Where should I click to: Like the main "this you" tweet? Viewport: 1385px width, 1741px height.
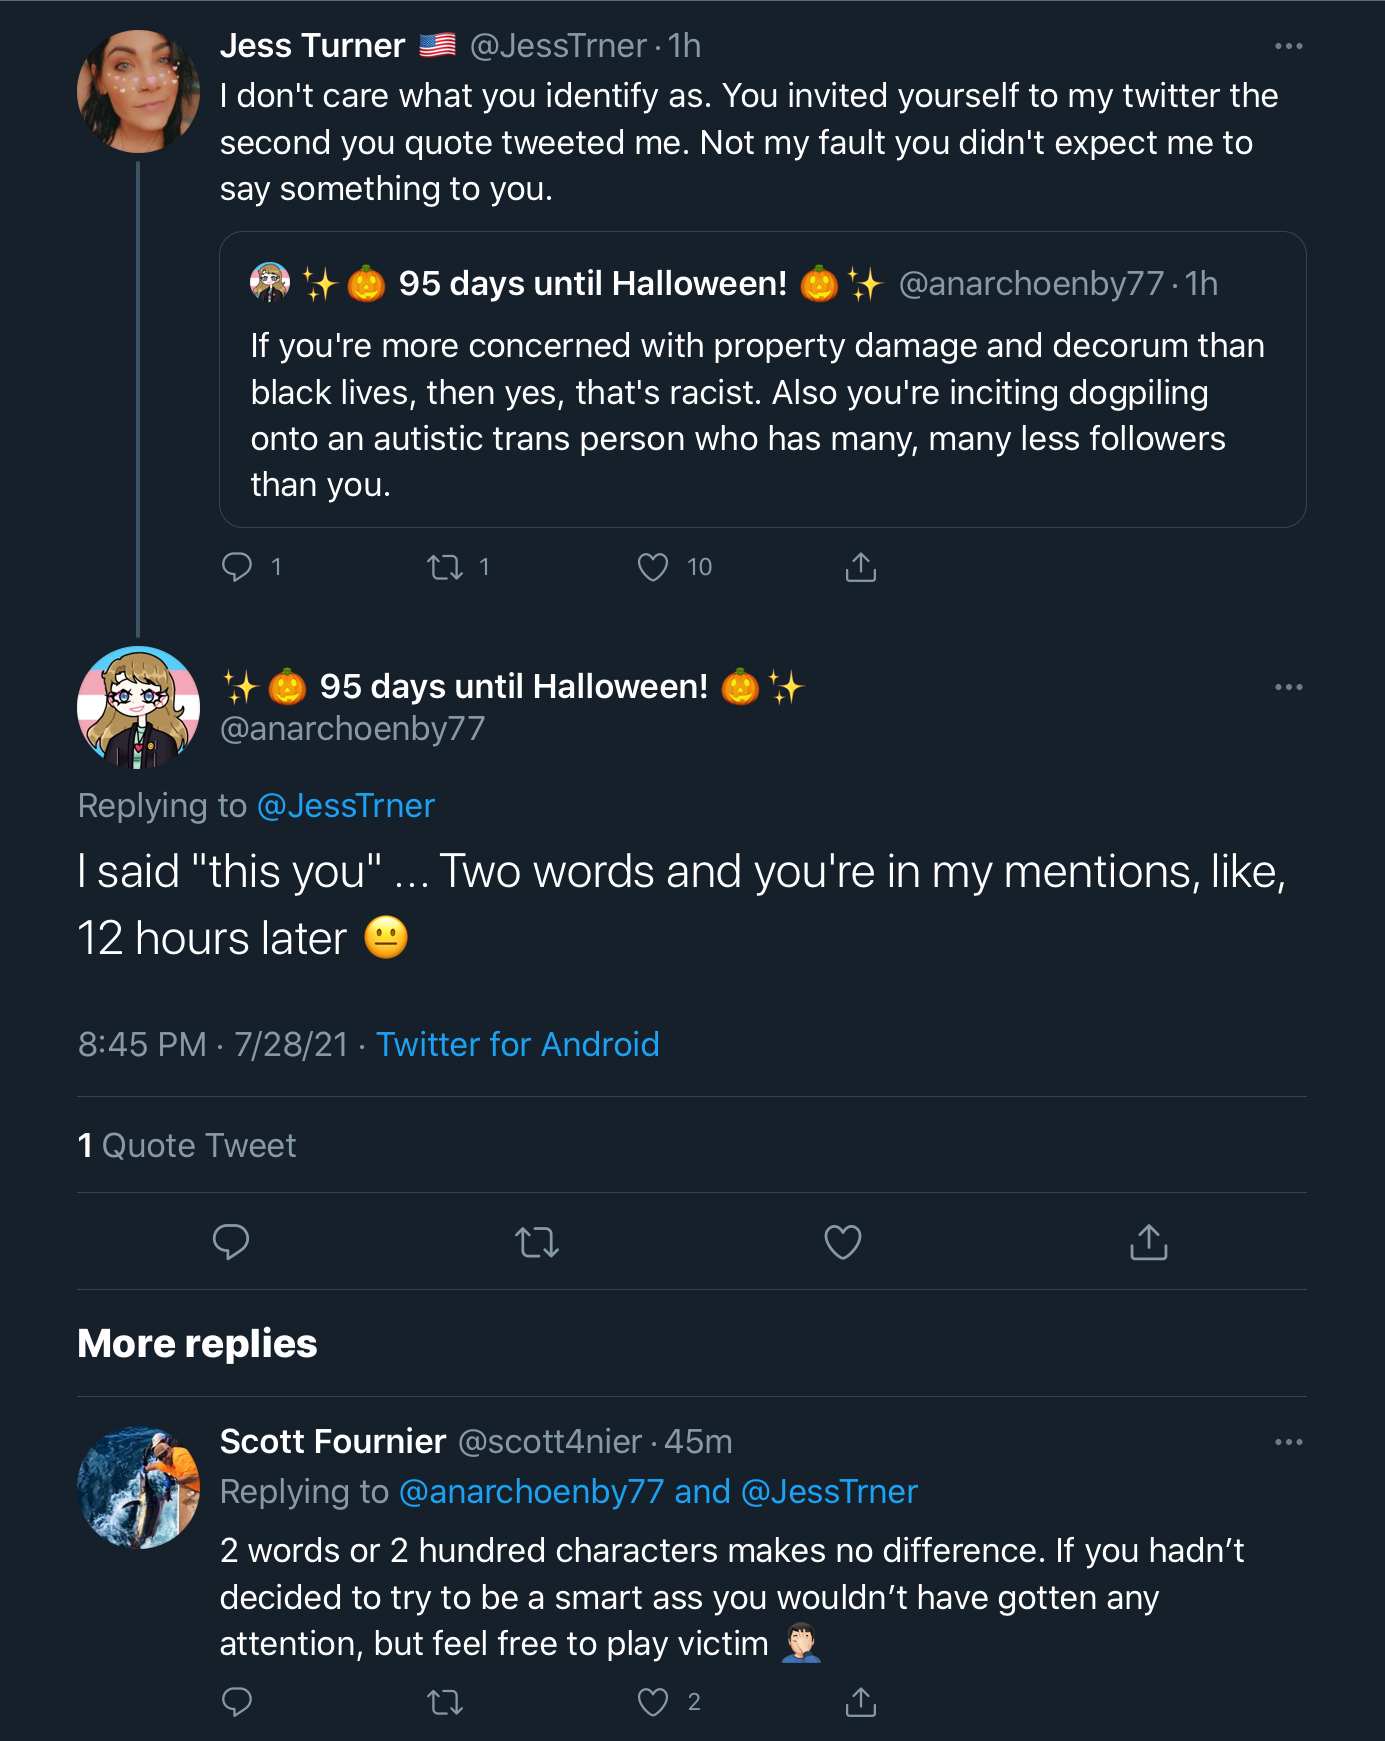click(843, 1242)
